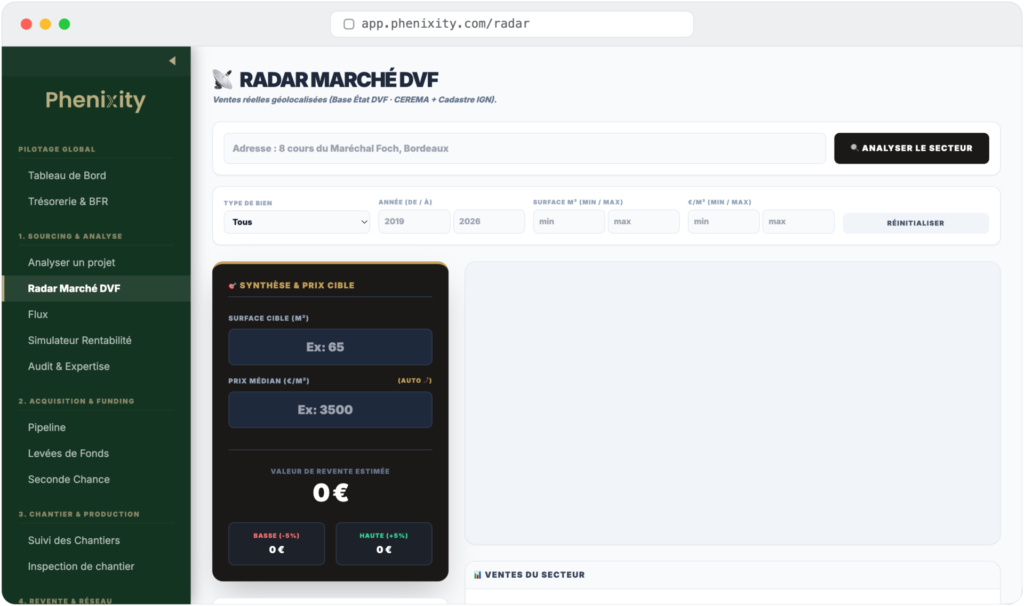Click the Radar Marché DVF page title

coord(338,80)
